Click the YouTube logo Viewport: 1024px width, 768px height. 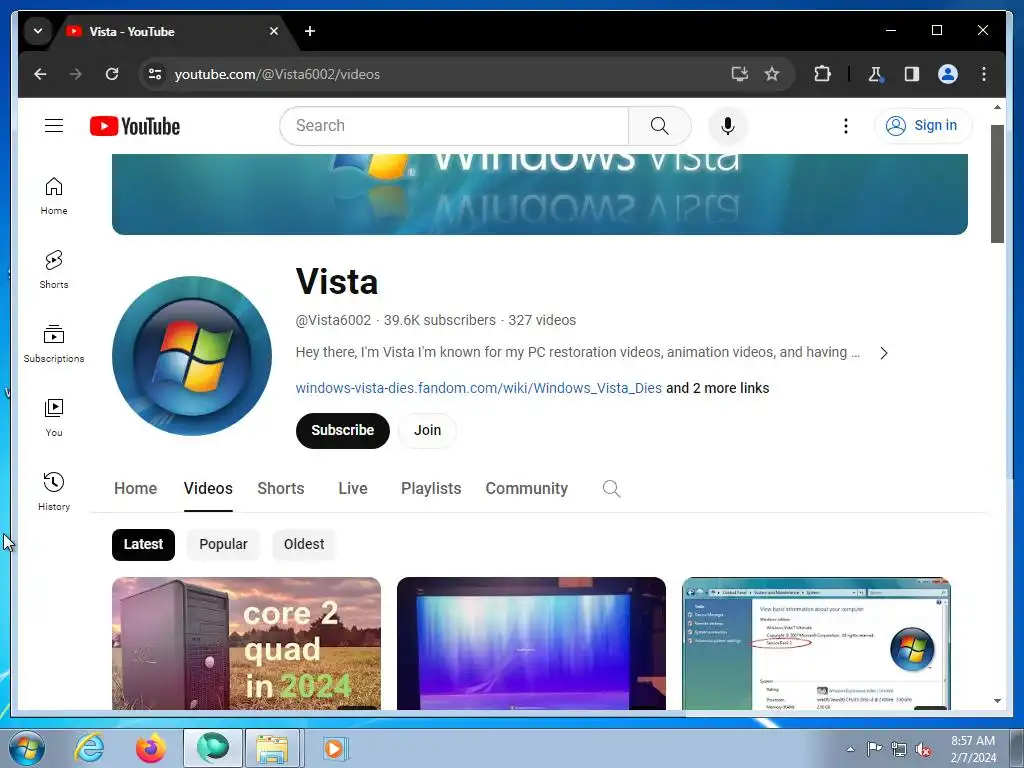pos(135,126)
